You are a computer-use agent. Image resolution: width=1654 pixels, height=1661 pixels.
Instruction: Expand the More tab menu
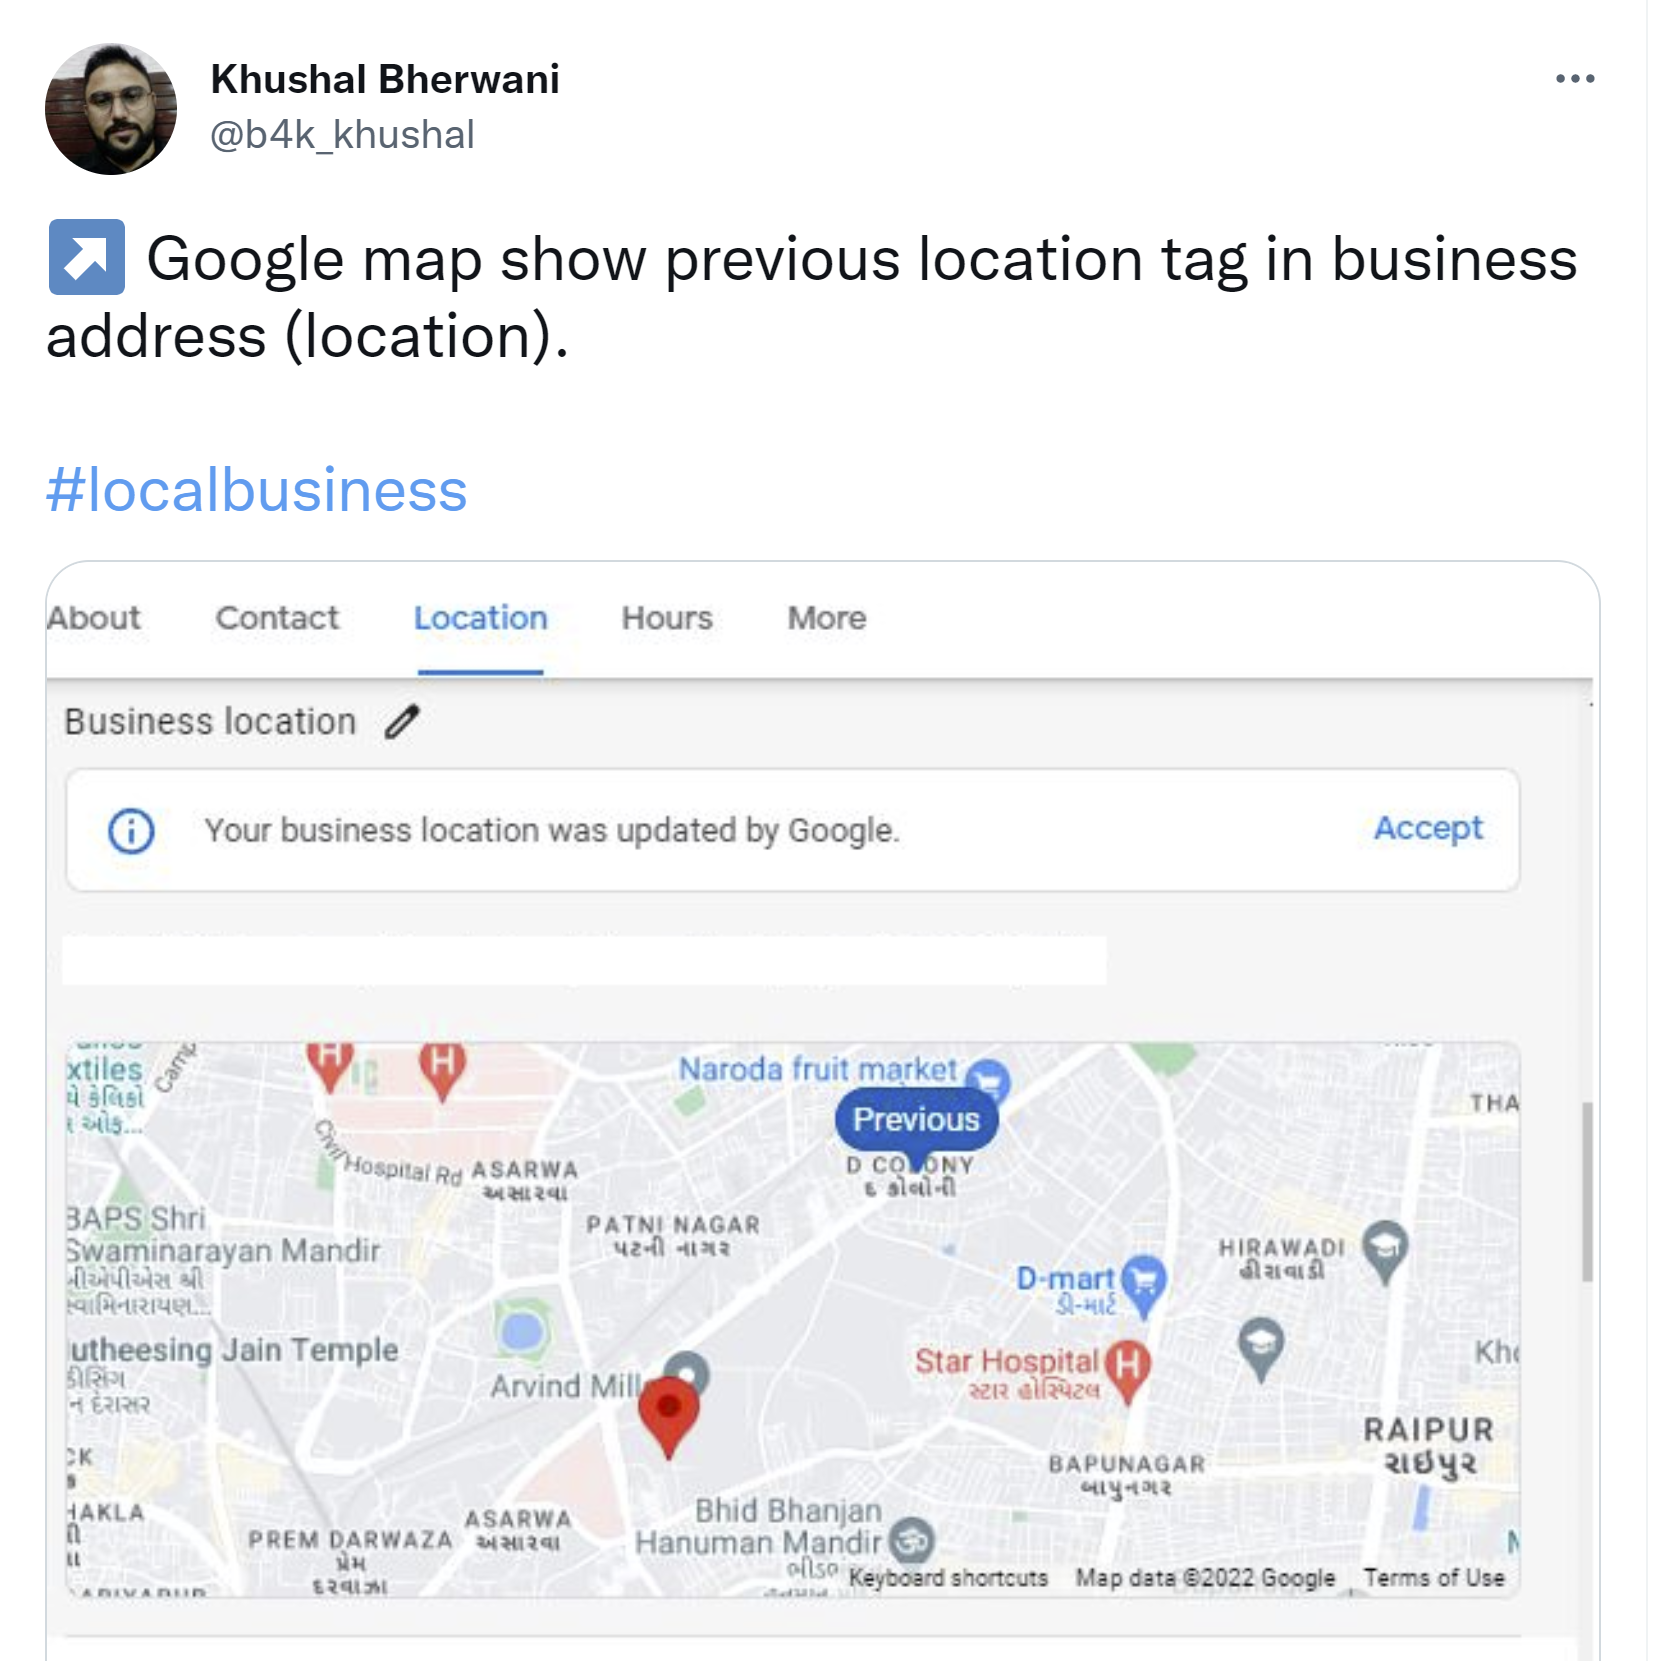[x=827, y=618]
